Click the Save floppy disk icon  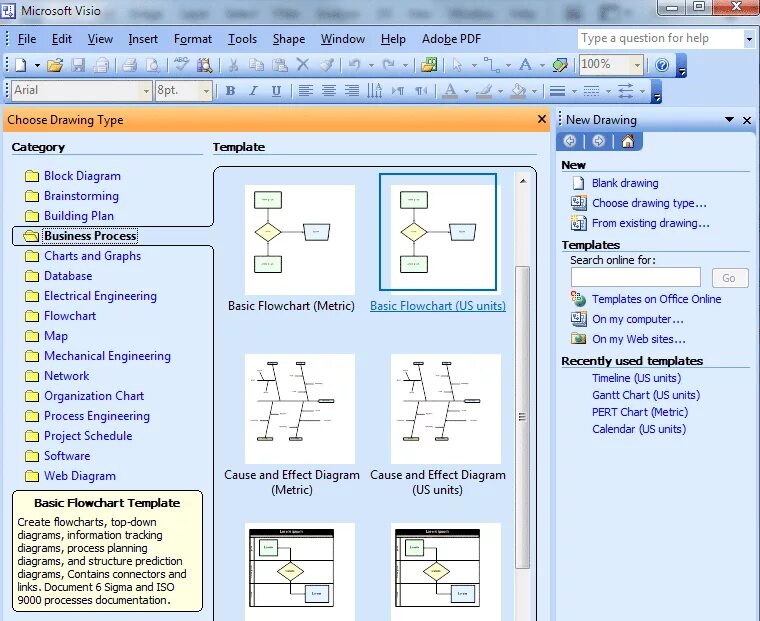click(78, 64)
